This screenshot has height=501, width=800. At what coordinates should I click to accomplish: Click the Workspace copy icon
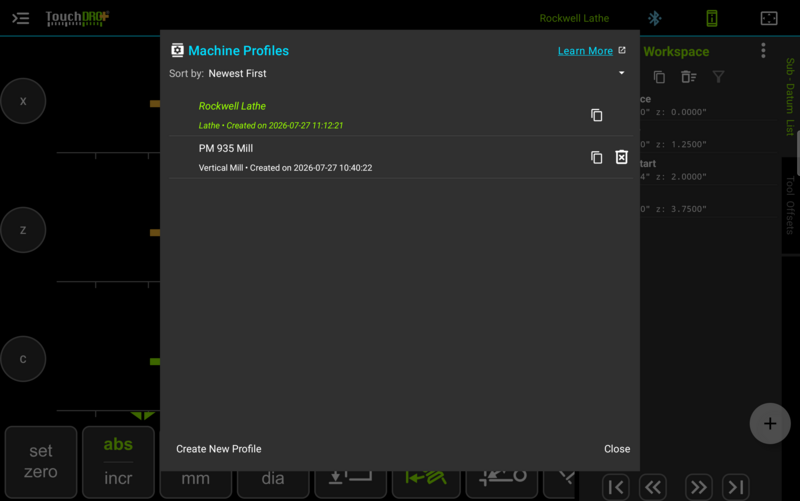[659, 77]
